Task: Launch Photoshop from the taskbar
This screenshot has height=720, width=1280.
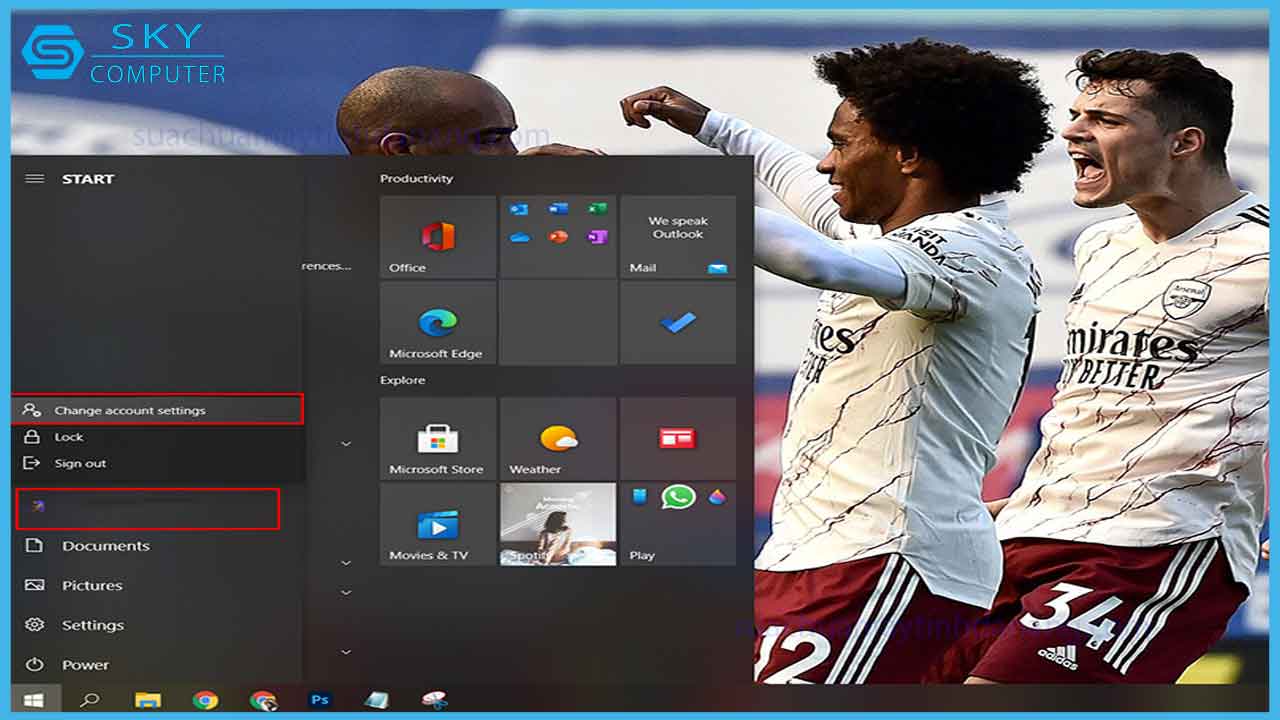Action: [319, 699]
